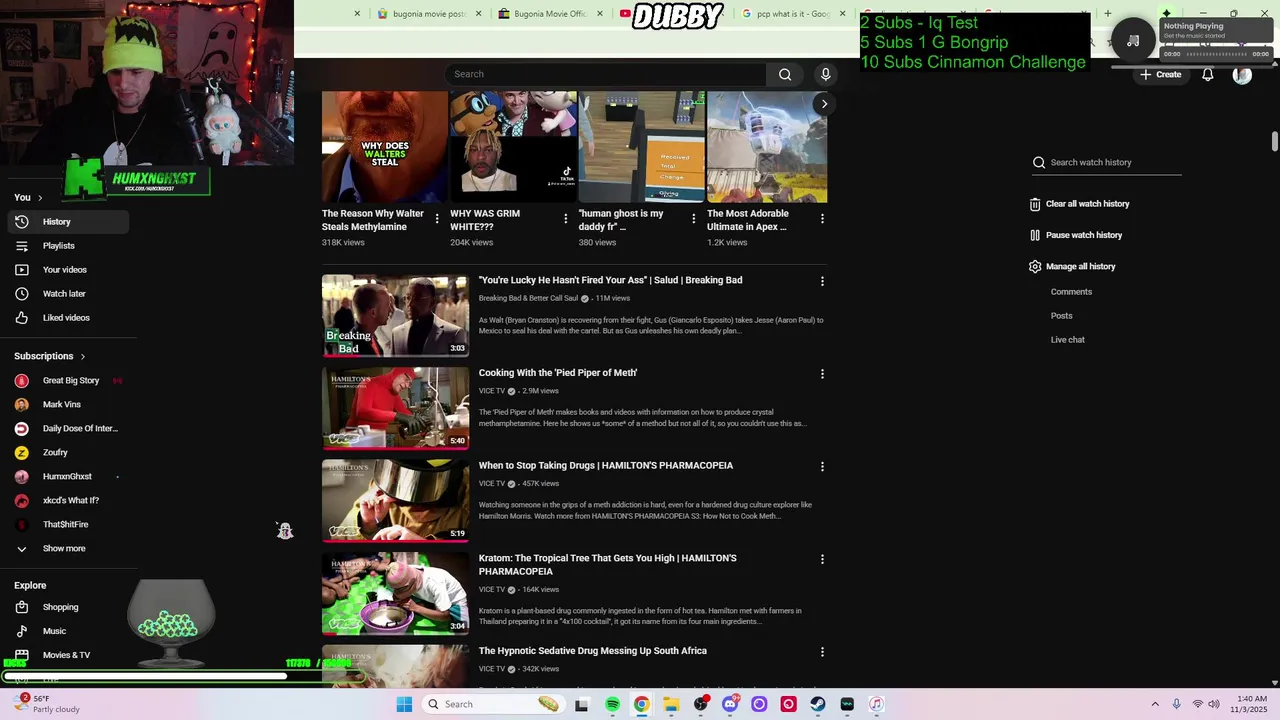Open Movies & TV under Explore
This screenshot has width=1280, height=720.
click(64, 655)
